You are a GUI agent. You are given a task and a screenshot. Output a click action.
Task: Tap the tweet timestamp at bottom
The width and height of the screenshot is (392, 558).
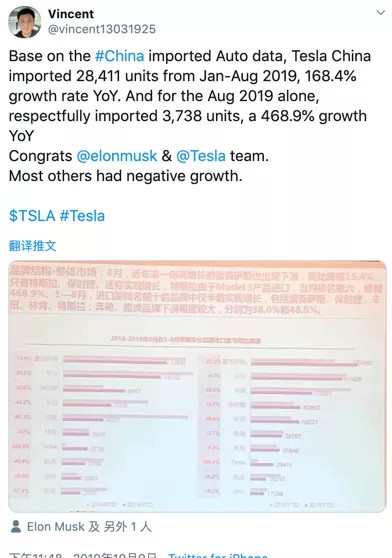(x=83, y=555)
